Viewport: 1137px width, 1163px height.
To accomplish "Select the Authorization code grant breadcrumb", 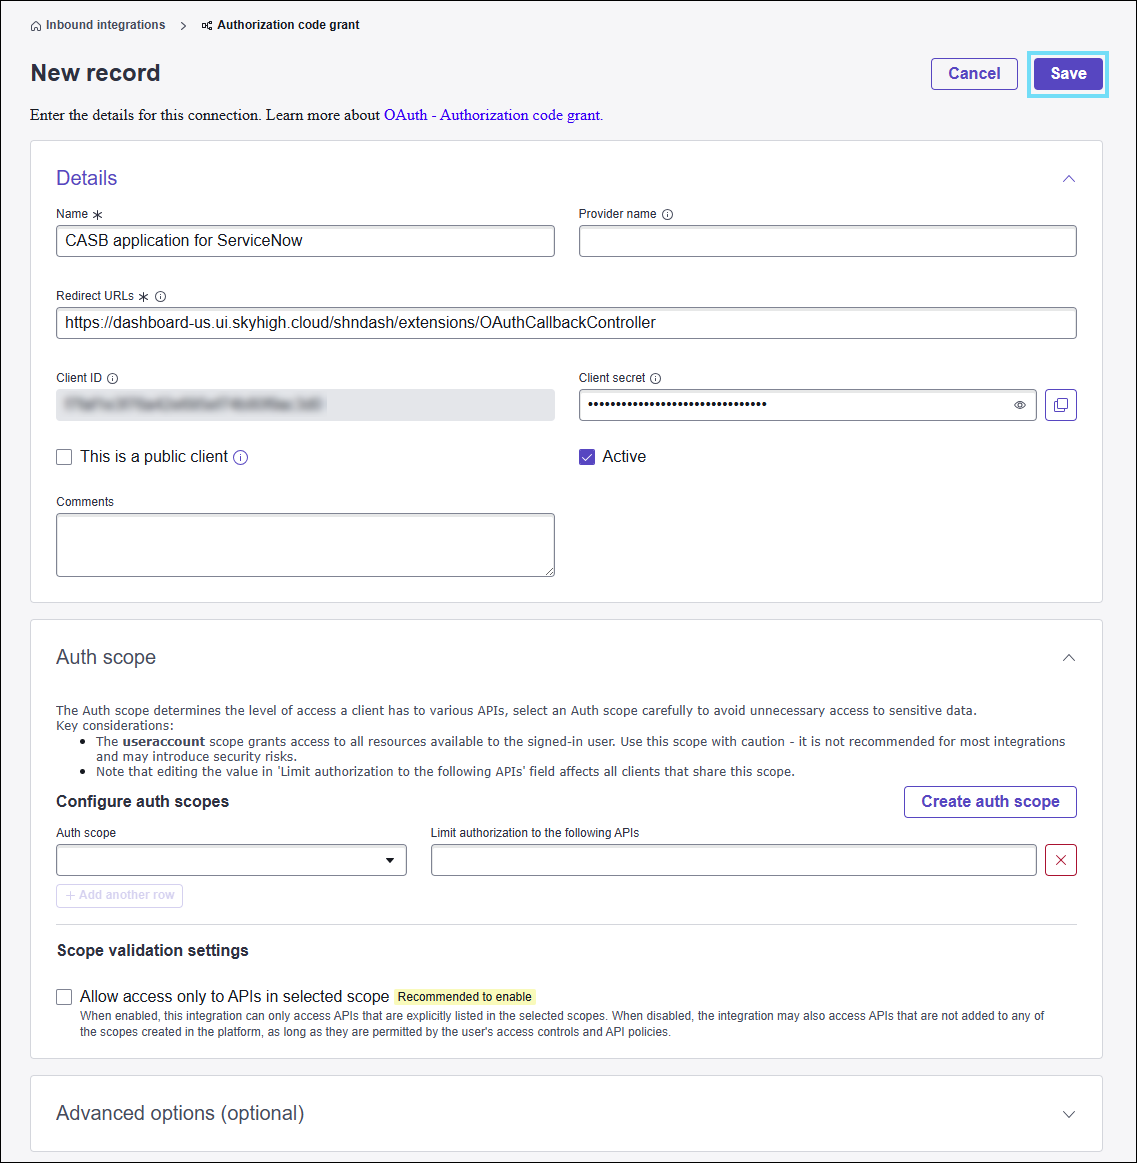I will [288, 25].
